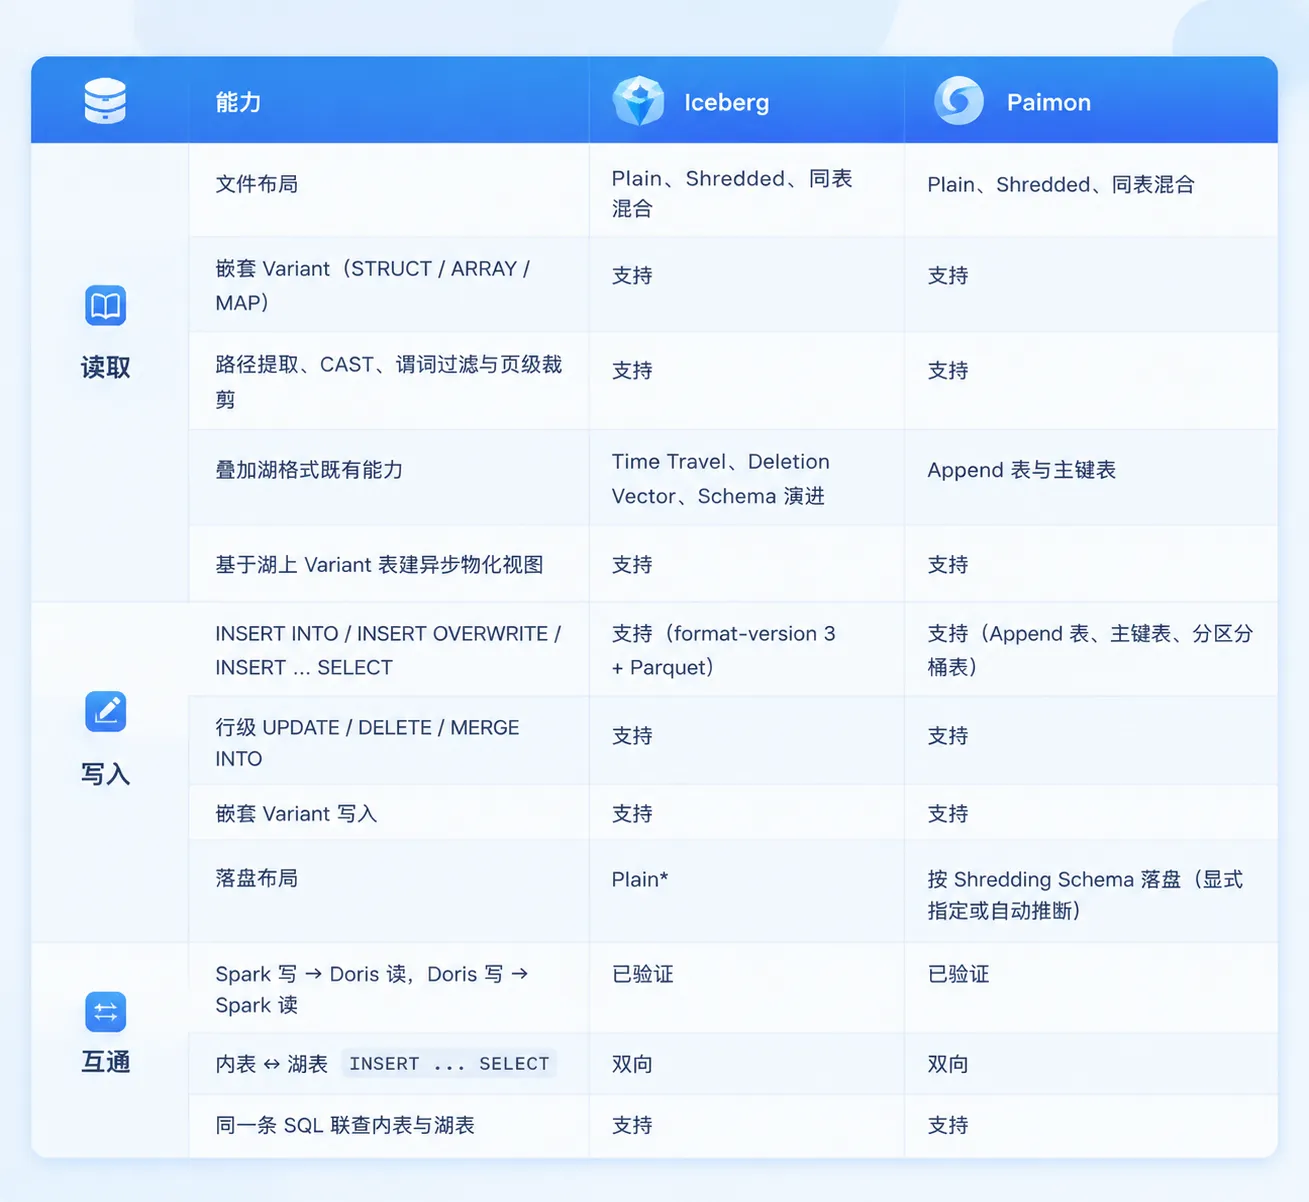
Task: Click 已验证 in the Paimon column
Action: [959, 974]
